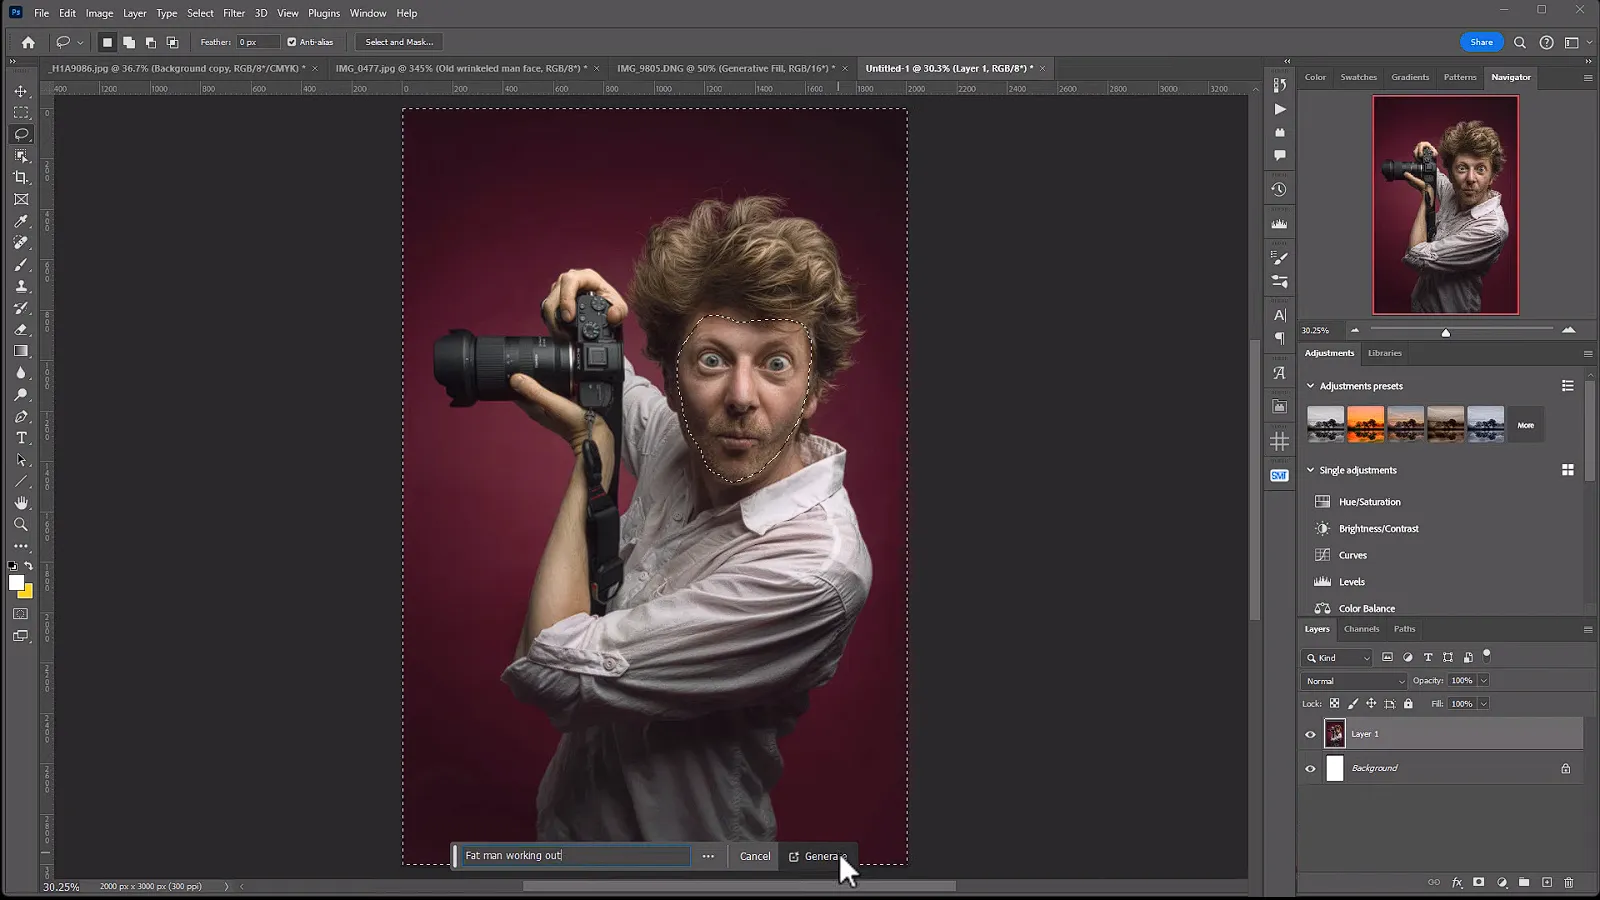Click the foreground color swatch

15,581
